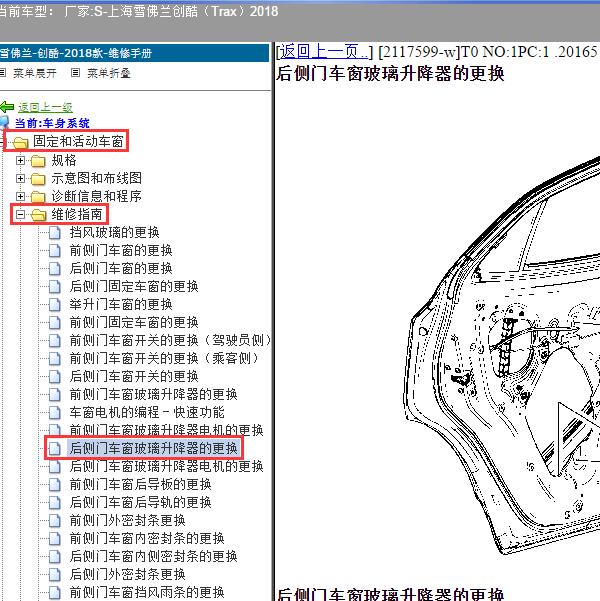
Task: Click the document icon beside 举升门车窗的更换
Action: (55, 305)
